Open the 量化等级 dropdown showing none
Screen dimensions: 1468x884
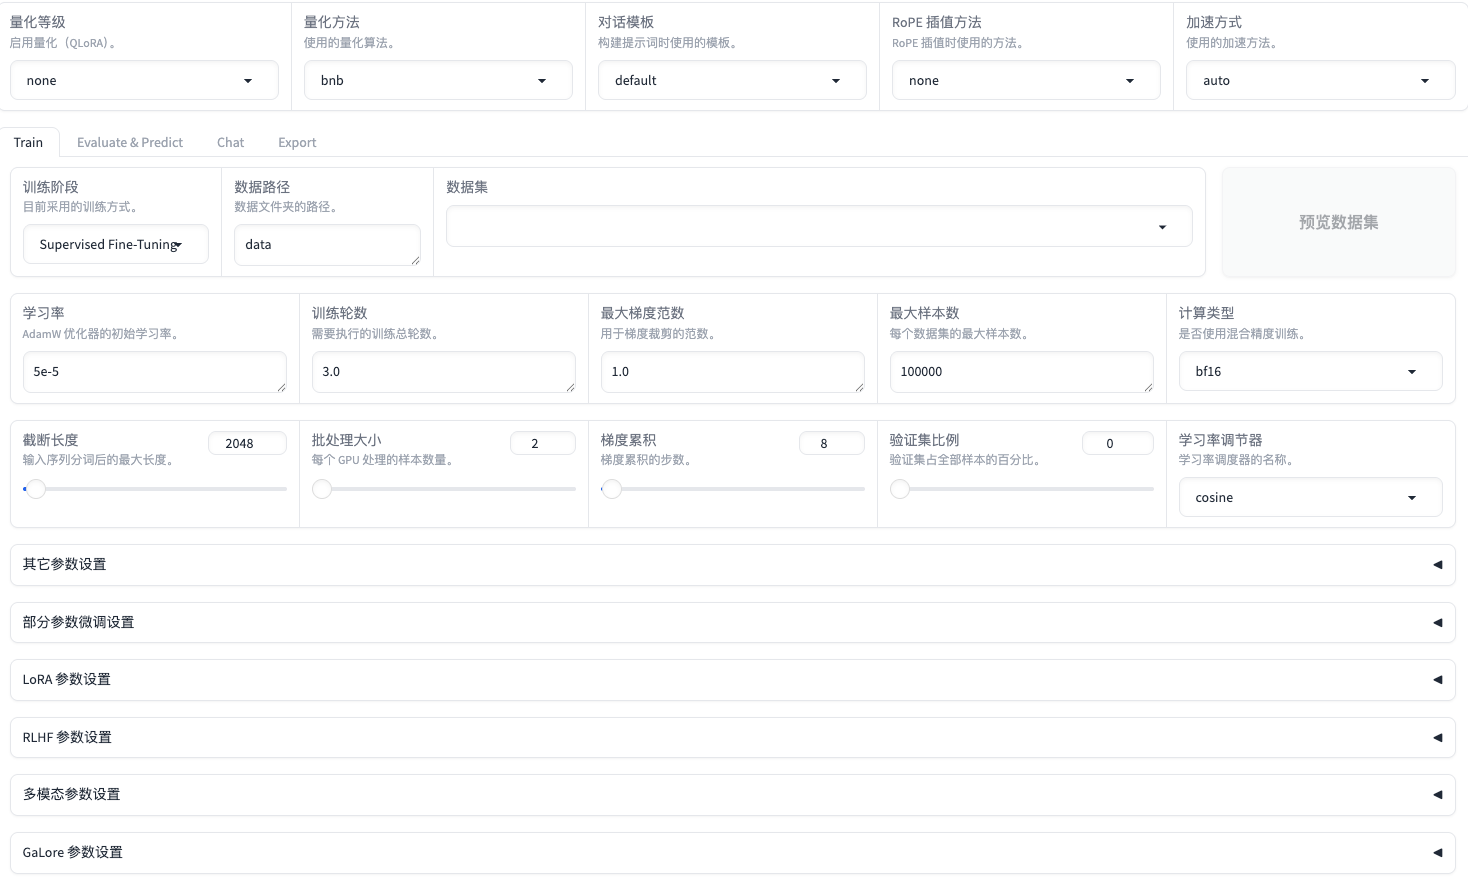[144, 80]
